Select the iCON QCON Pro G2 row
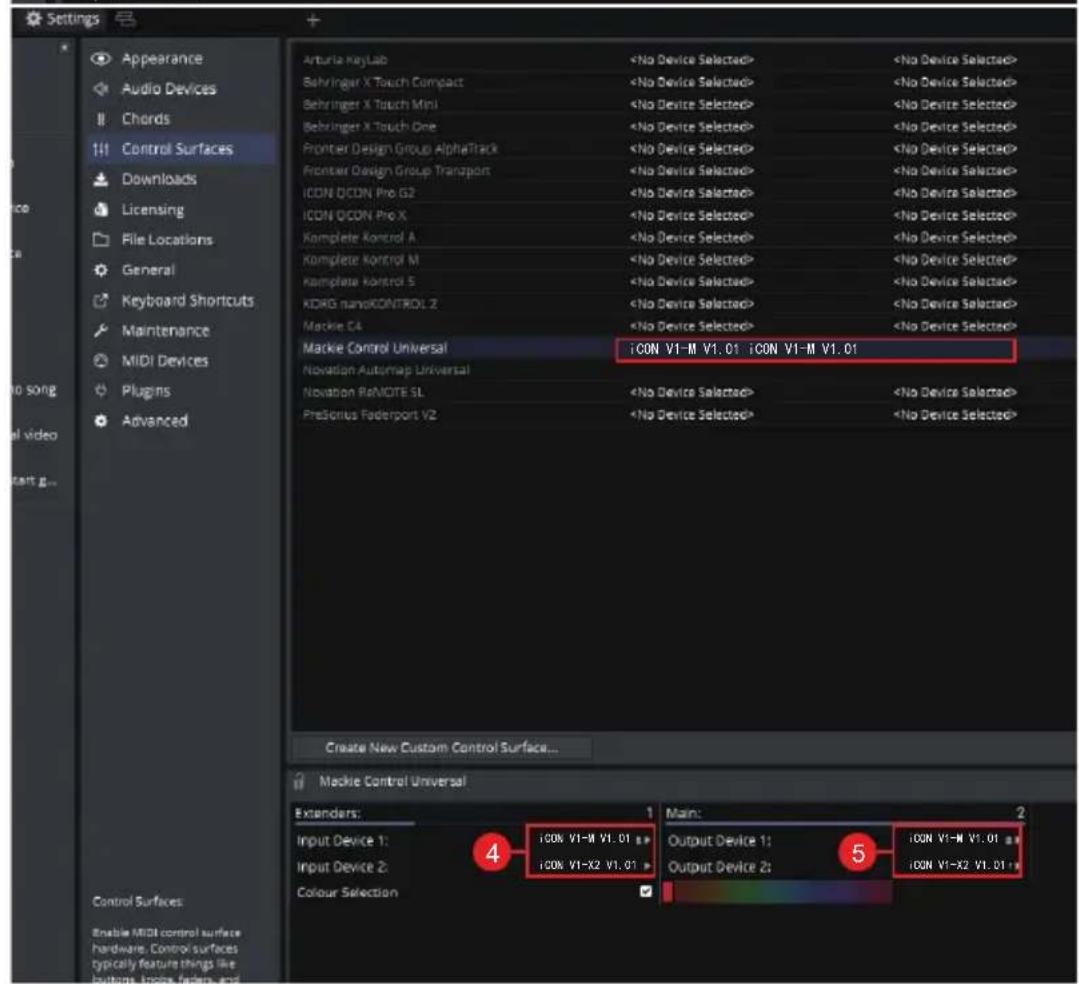The image size is (1079, 984). tap(685, 193)
